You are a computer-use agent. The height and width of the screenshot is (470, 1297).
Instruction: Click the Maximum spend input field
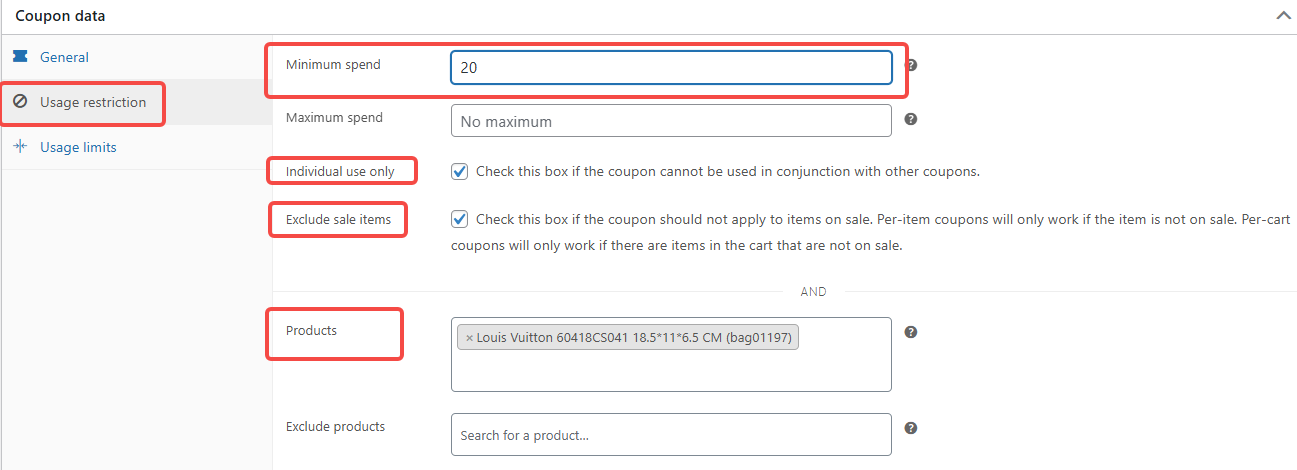tap(671, 121)
